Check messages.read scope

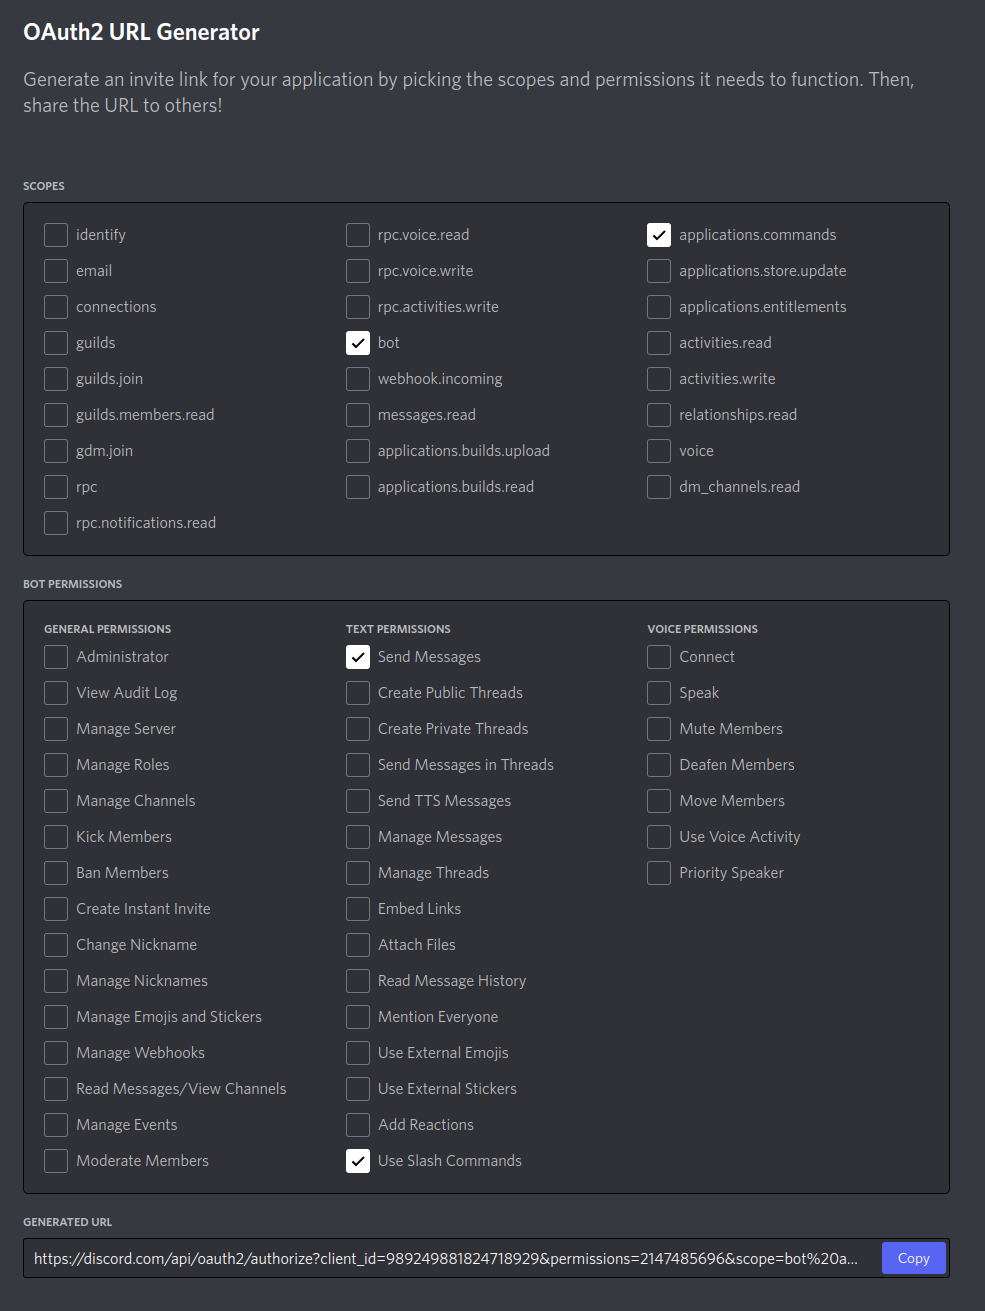(x=358, y=415)
